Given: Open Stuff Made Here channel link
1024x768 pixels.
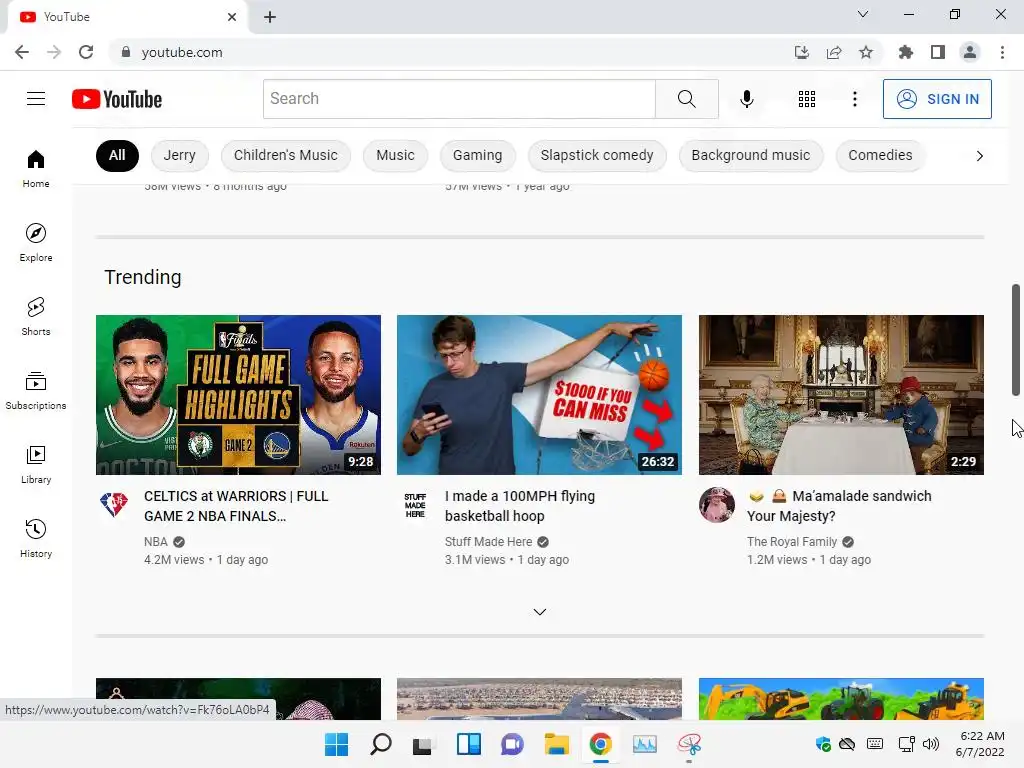Looking at the screenshot, I should [488, 542].
